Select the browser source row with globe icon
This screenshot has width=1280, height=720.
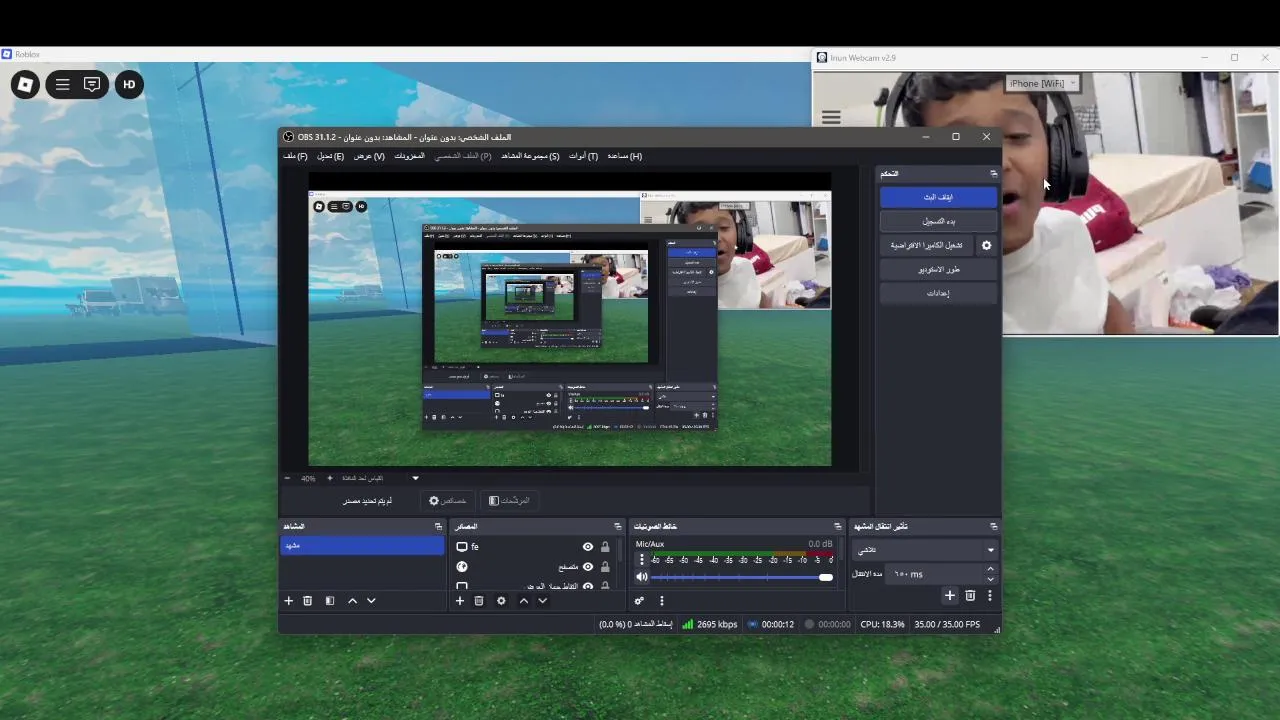pyautogui.click(x=534, y=567)
